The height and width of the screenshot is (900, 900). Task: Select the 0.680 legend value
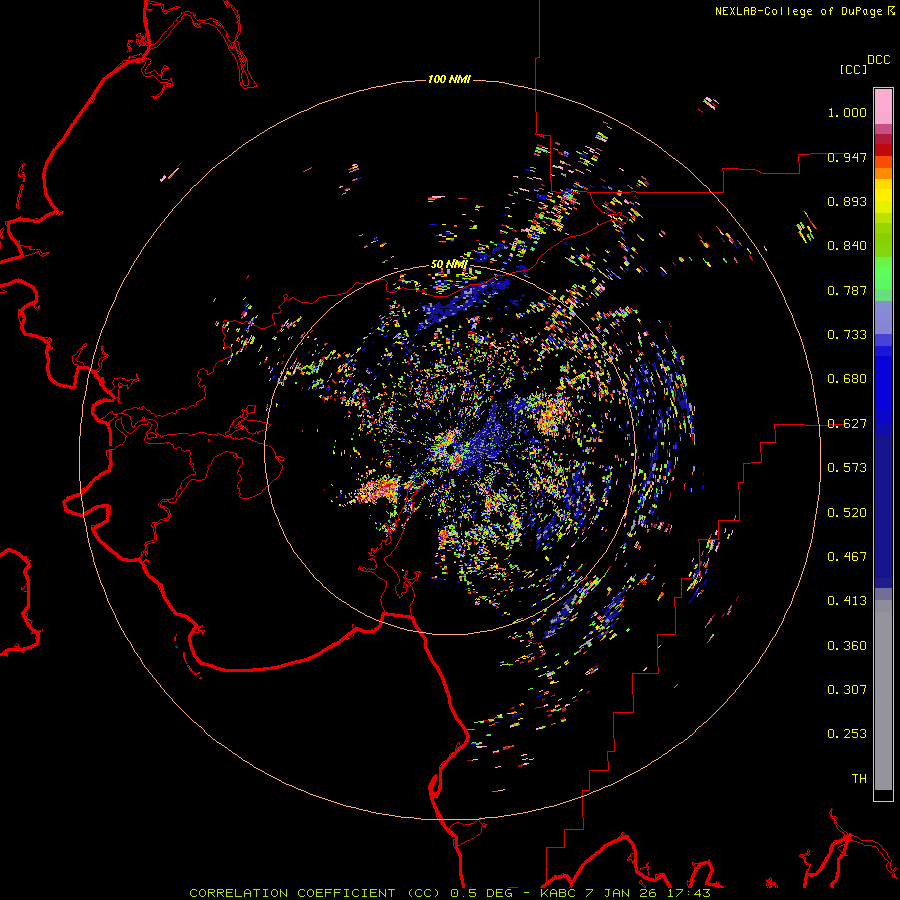pos(847,379)
